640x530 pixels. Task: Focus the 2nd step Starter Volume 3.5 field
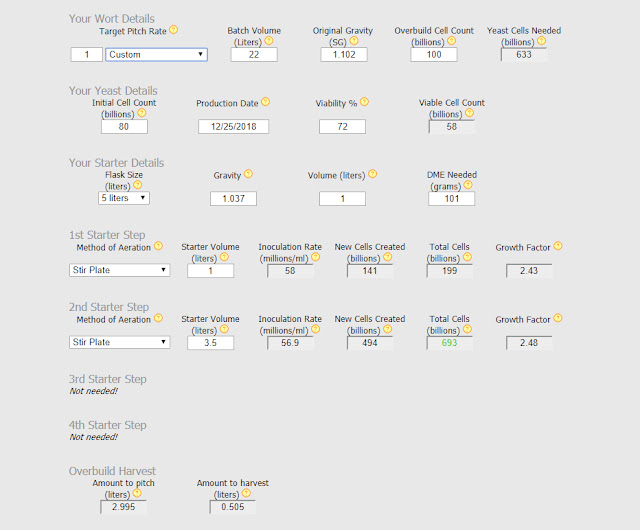[210, 343]
